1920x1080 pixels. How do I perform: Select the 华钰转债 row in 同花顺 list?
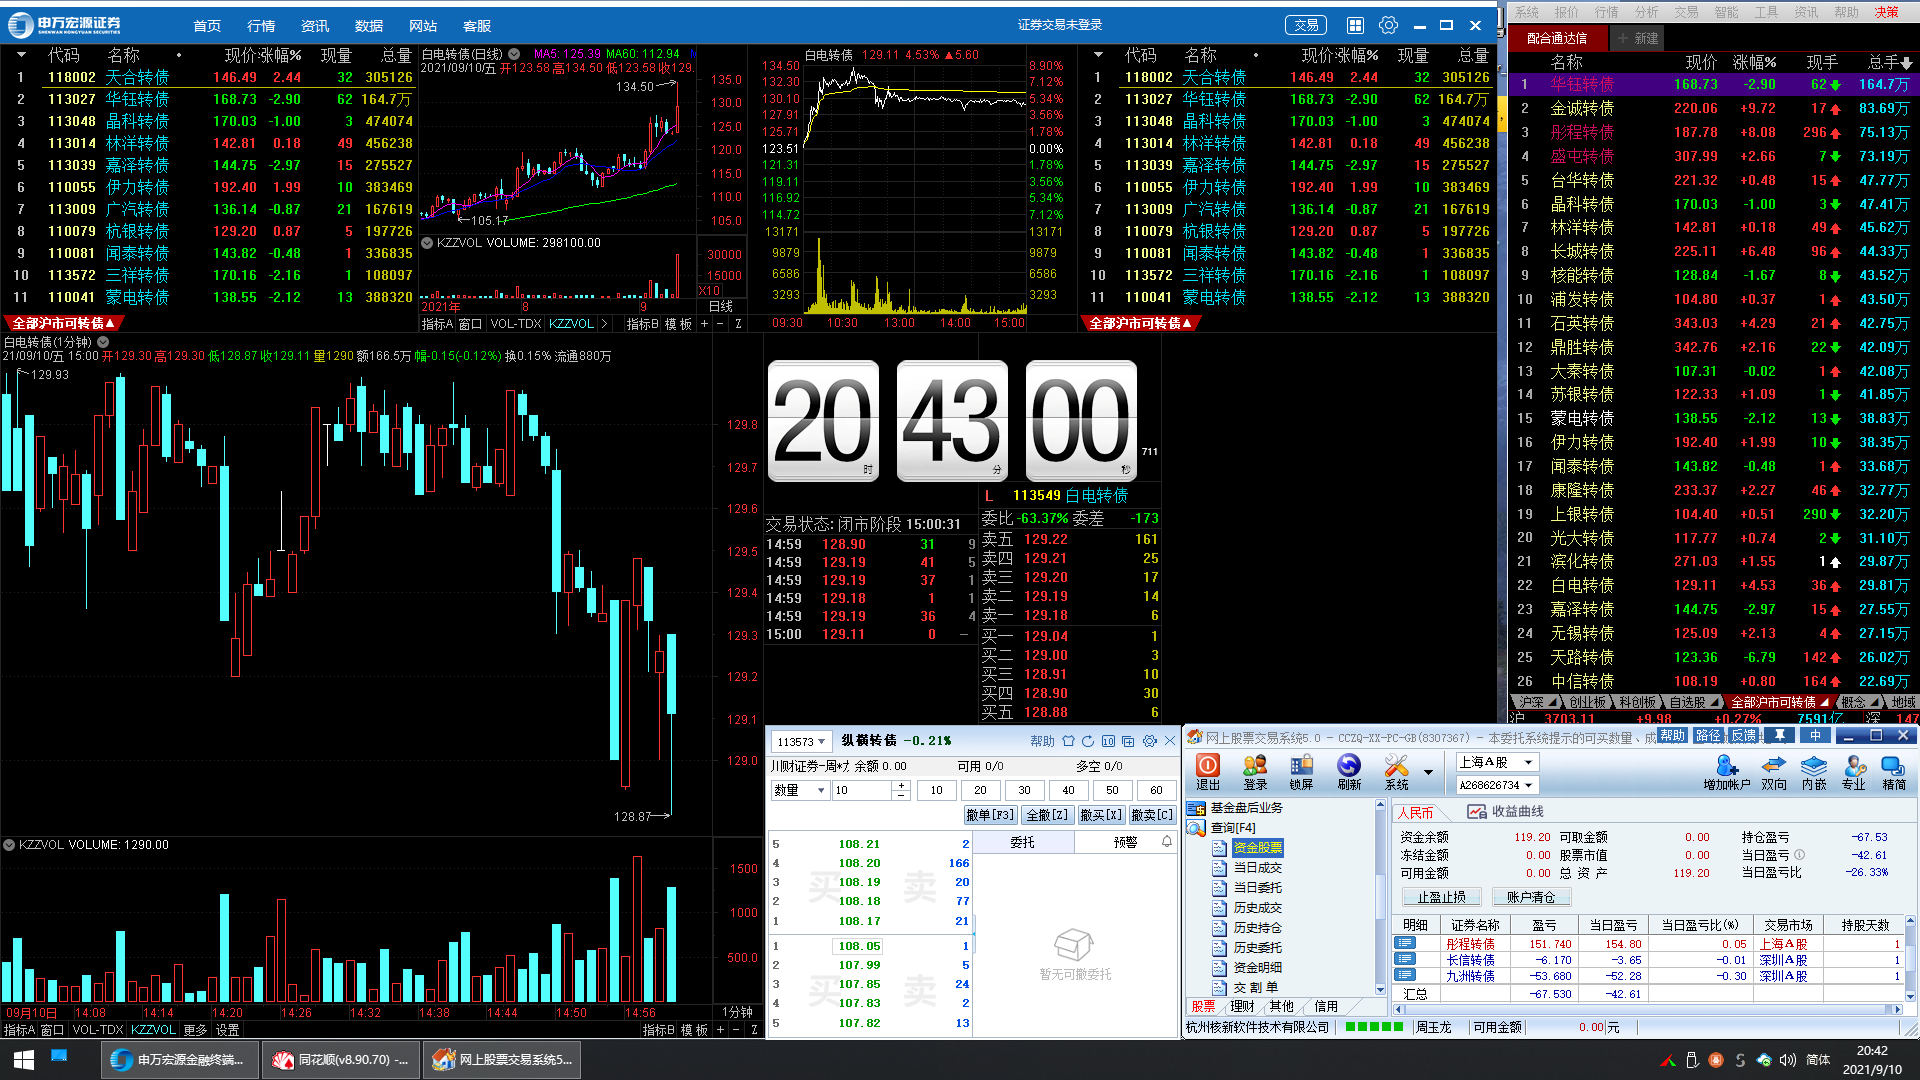(1714, 85)
